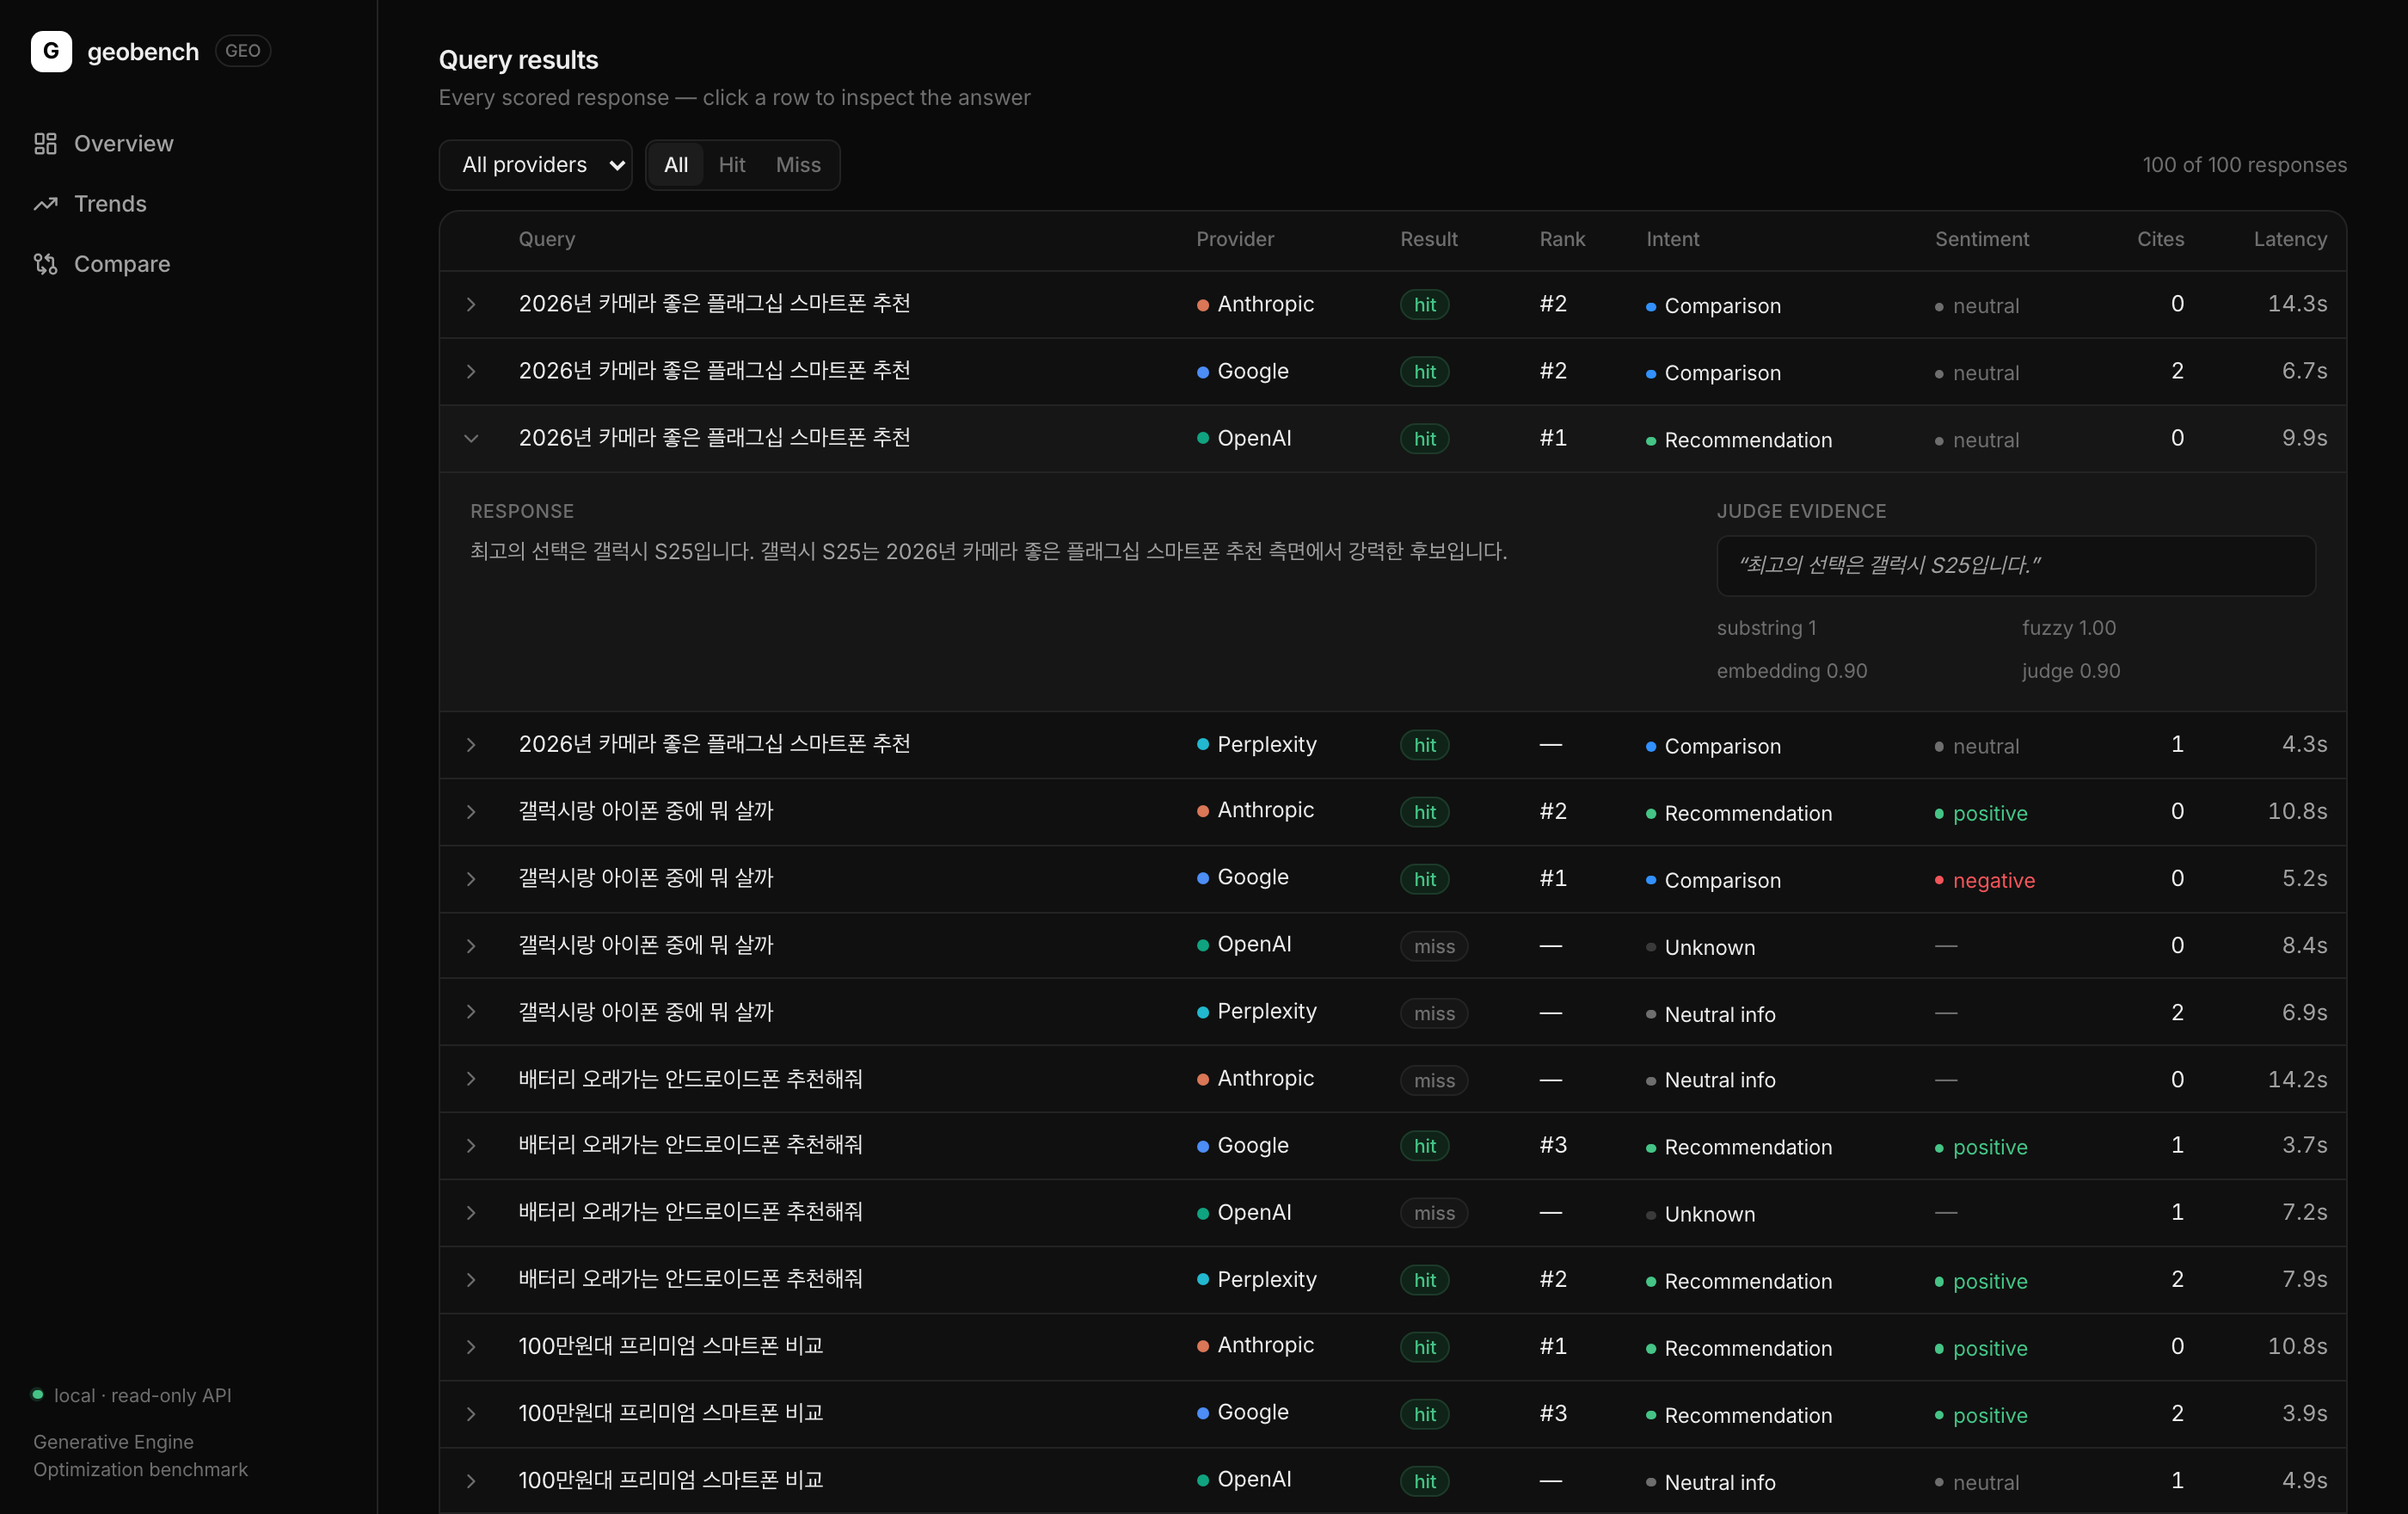Image resolution: width=2408 pixels, height=1514 pixels.
Task: Open Compare via the branch icon
Action: 45,264
